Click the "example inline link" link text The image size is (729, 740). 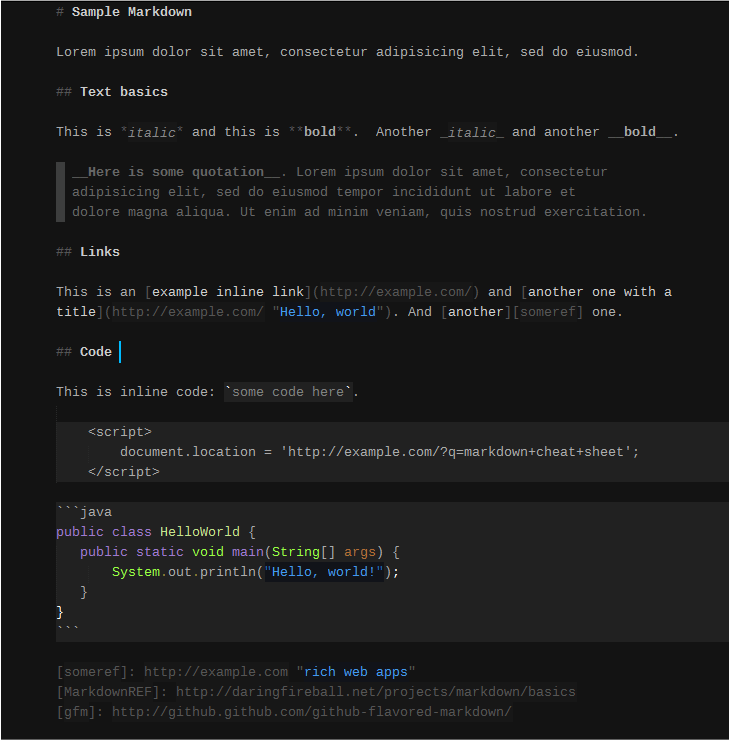point(227,292)
